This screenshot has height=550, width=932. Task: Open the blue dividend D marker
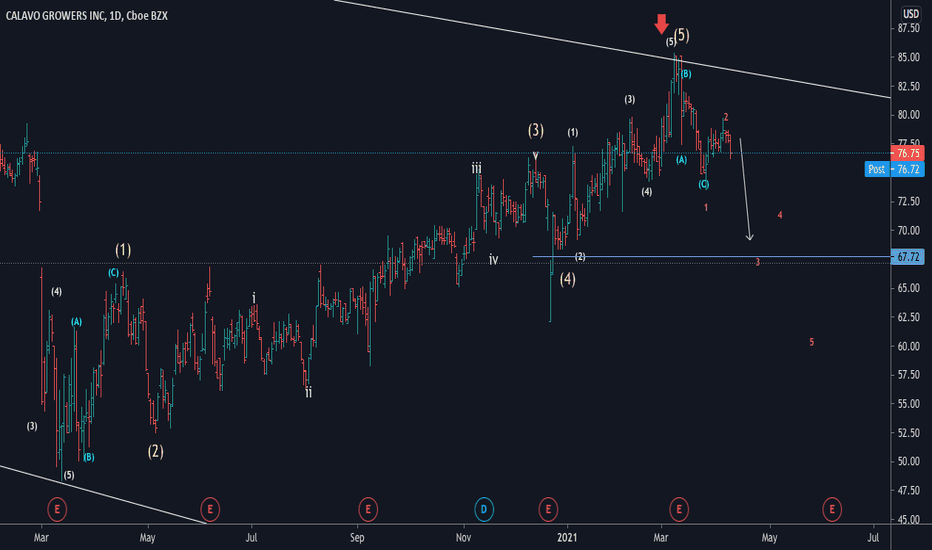pyautogui.click(x=484, y=509)
